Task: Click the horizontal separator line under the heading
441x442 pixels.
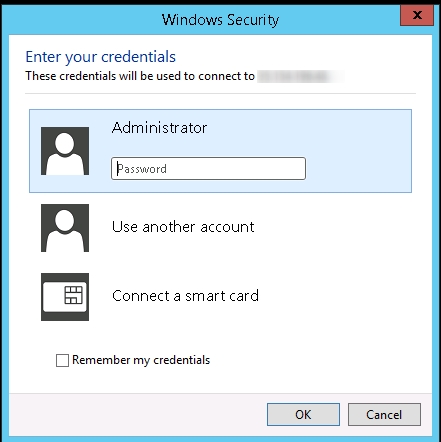Action: [220, 94]
